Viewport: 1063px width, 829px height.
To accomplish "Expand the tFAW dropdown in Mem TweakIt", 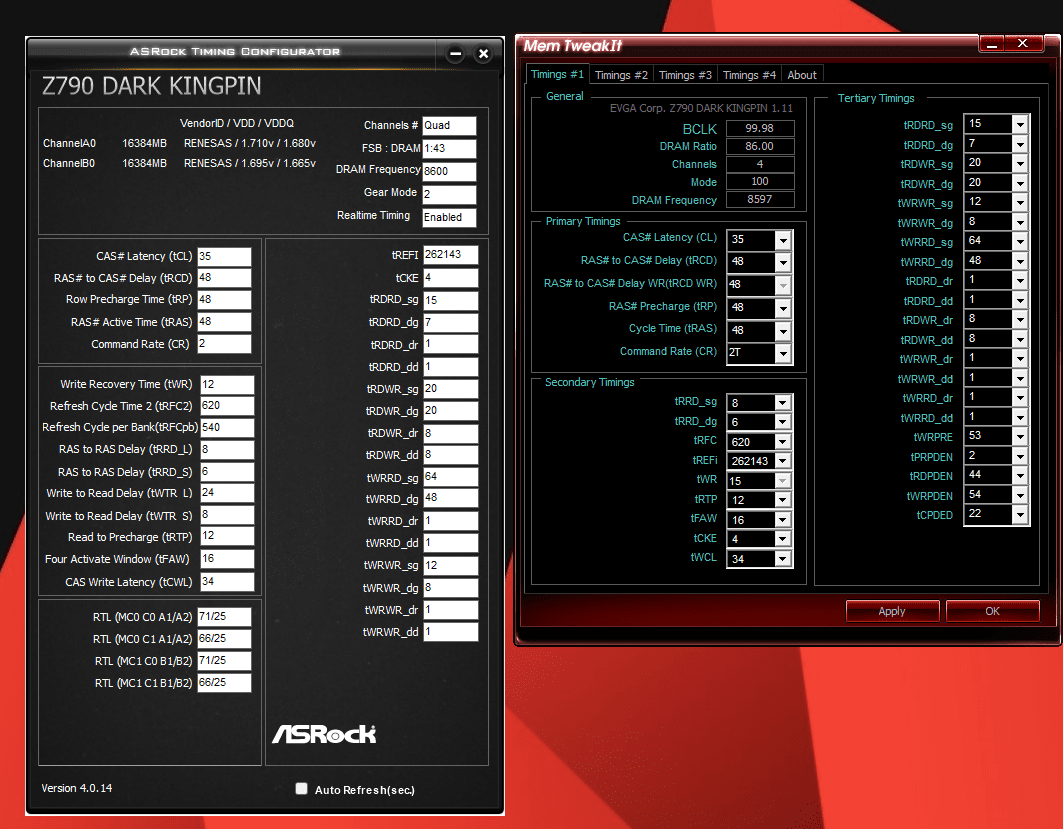I will point(782,520).
